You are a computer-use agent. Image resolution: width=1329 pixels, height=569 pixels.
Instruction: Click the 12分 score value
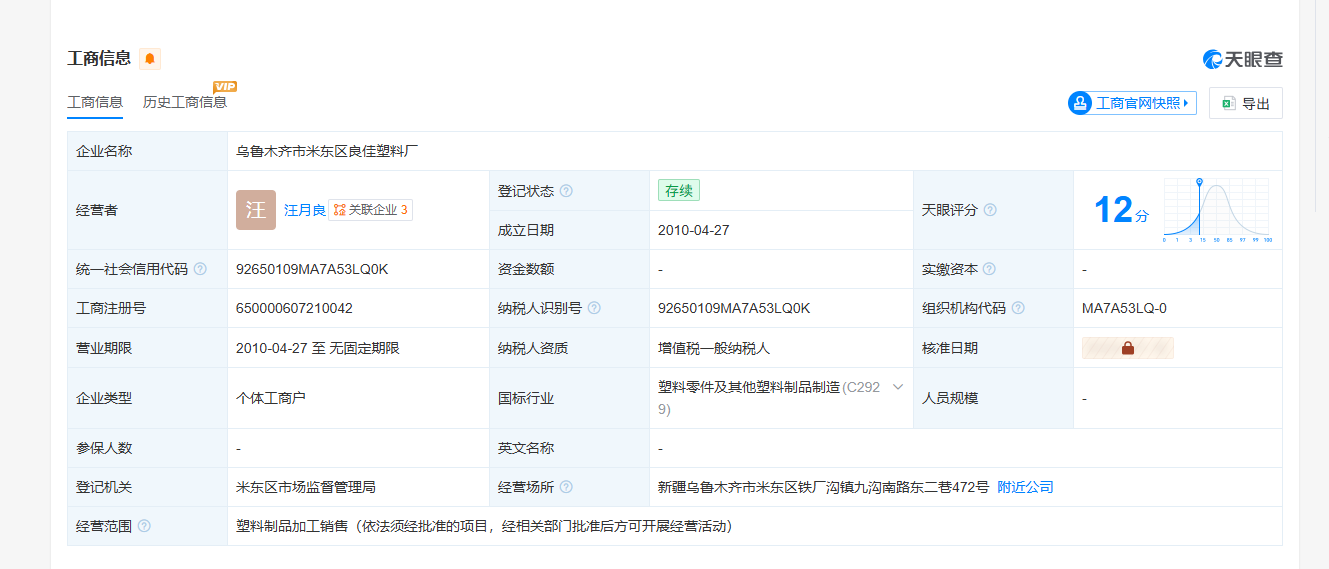(1121, 211)
